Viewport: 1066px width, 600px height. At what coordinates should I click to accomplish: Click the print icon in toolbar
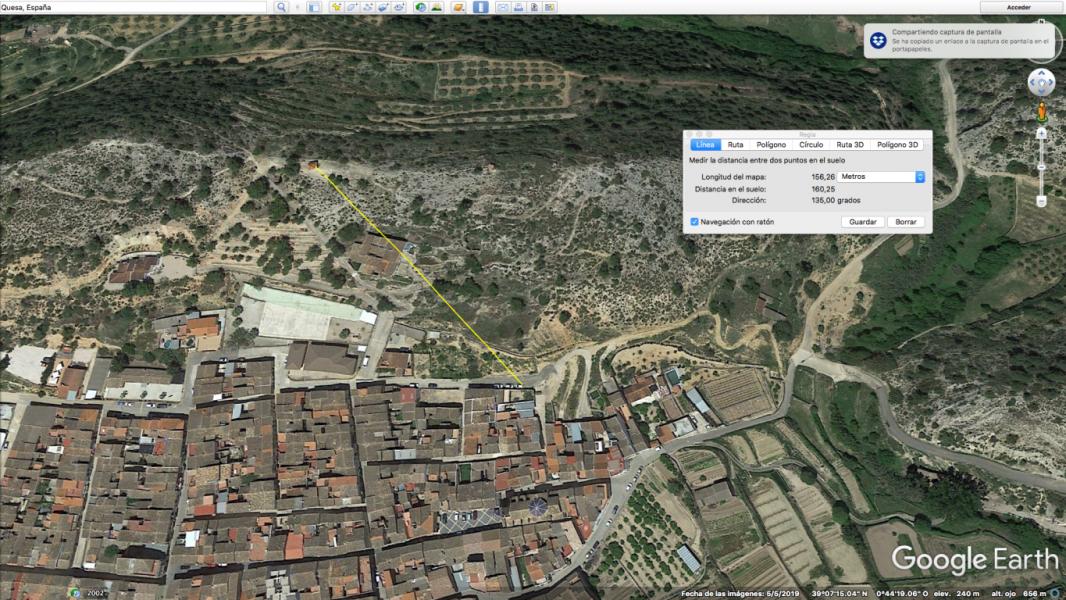(519, 7)
